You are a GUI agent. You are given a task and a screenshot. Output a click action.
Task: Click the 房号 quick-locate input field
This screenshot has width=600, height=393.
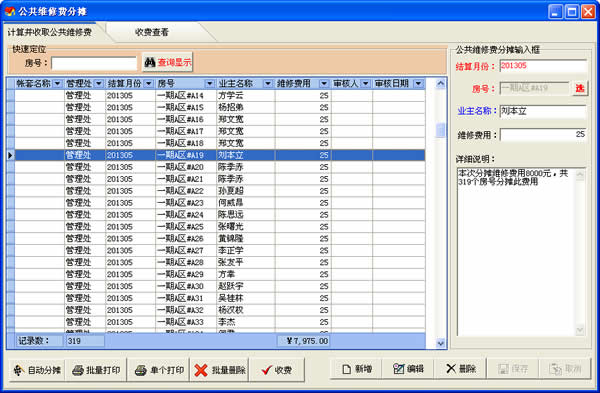[94, 63]
